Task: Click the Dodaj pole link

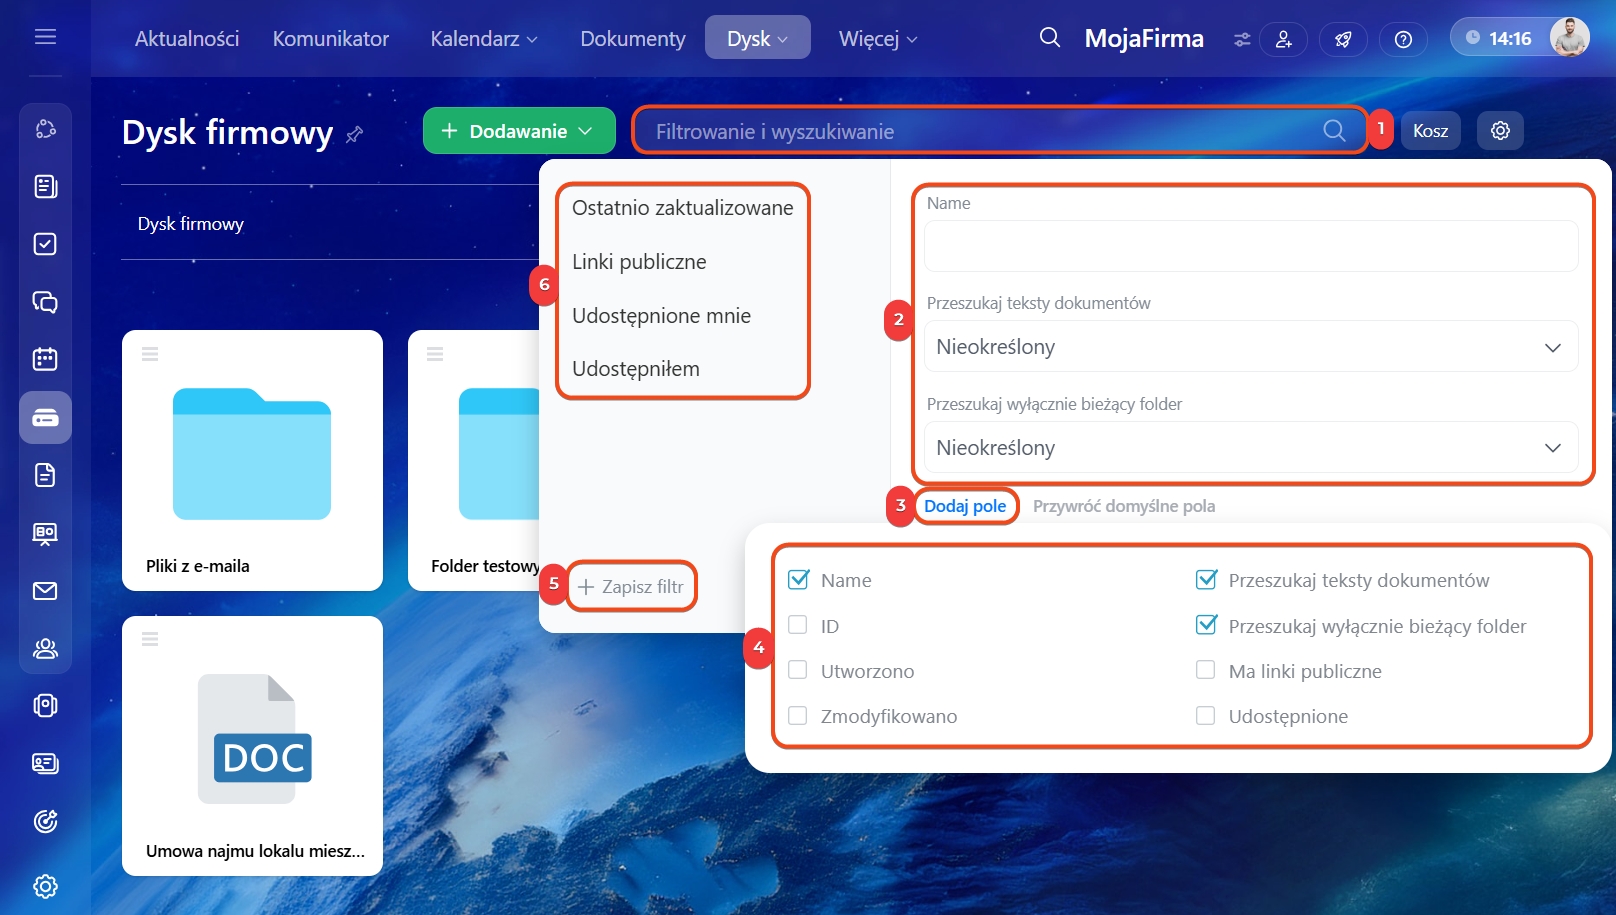Action: (x=965, y=506)
